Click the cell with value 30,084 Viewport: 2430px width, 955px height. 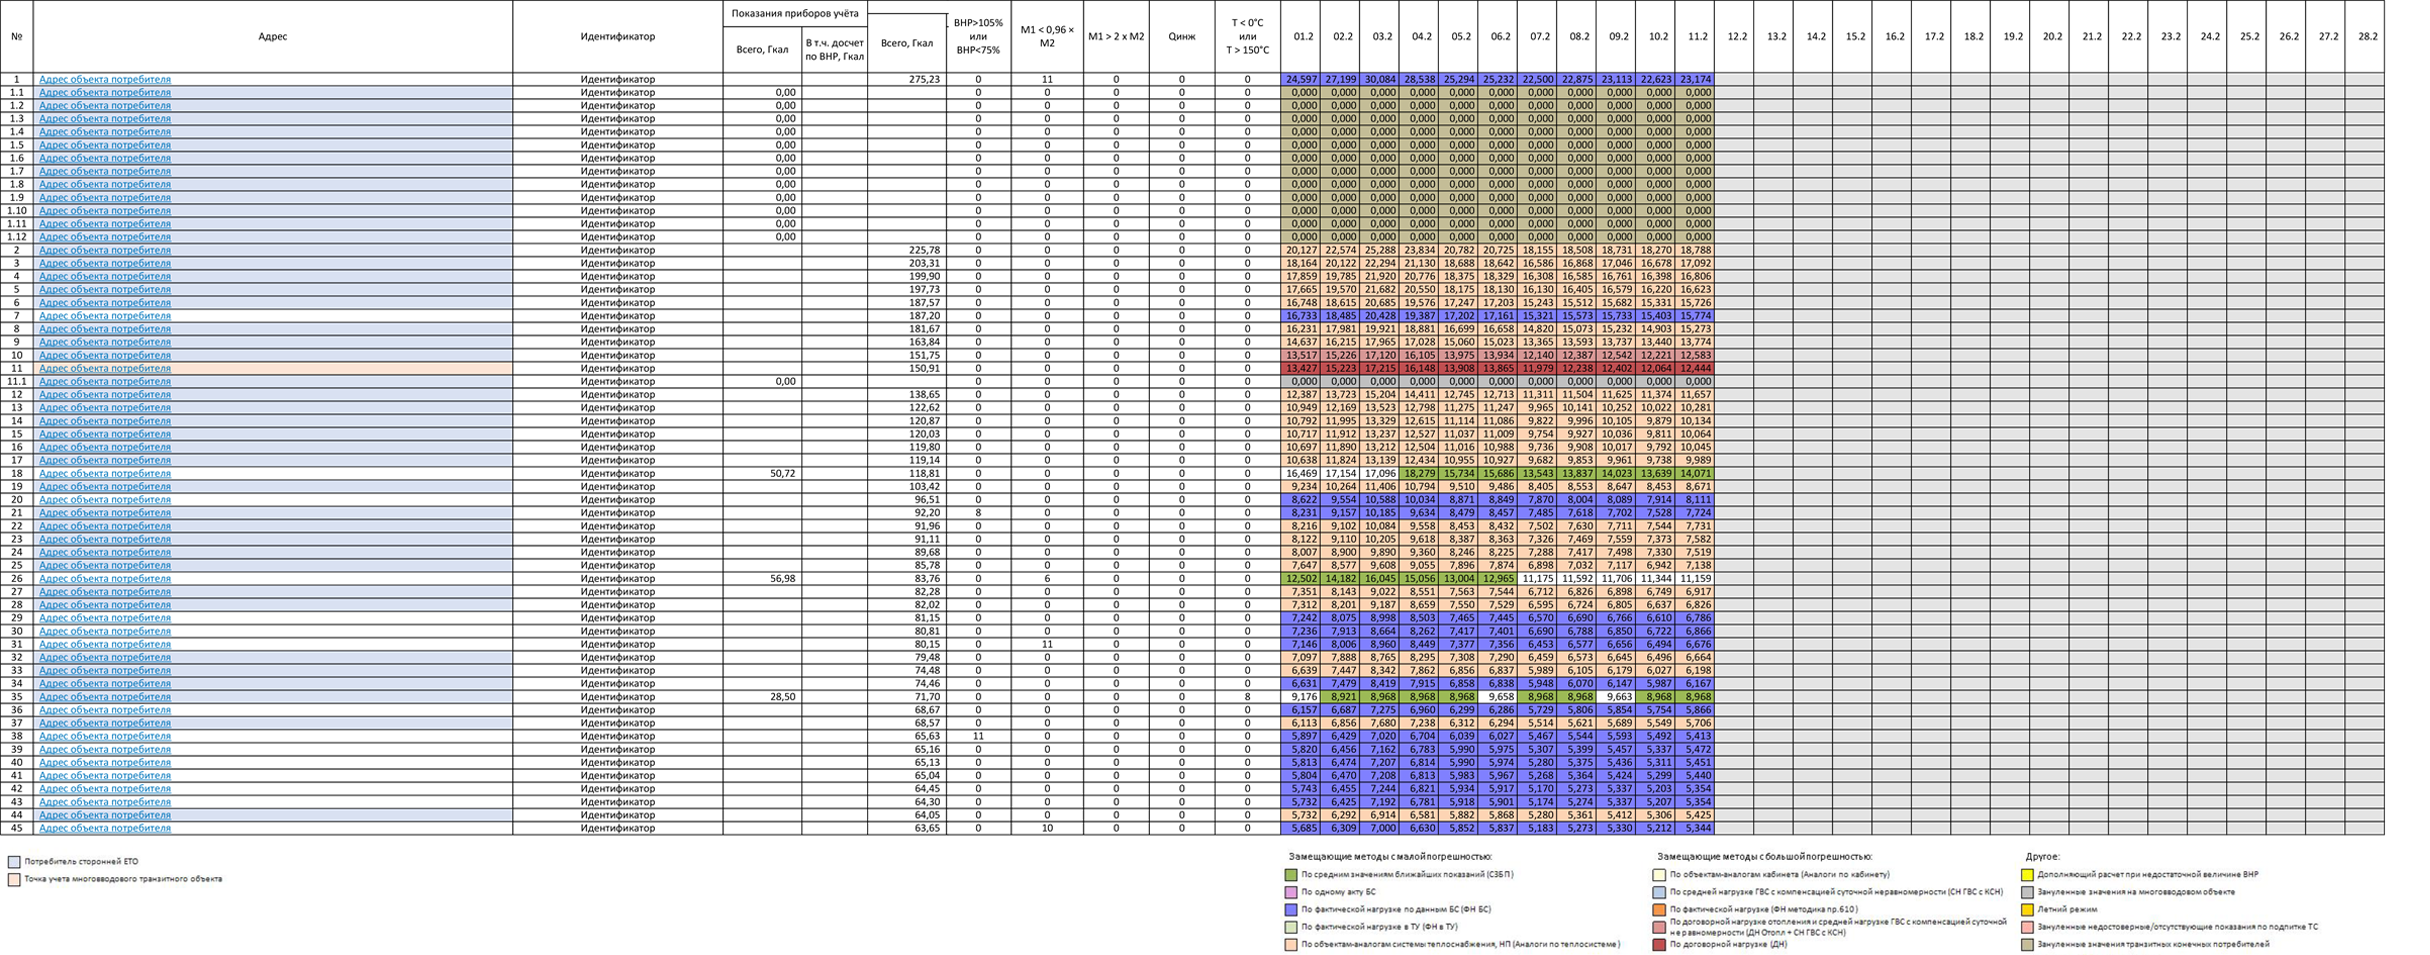click(x=1380, y=79)
